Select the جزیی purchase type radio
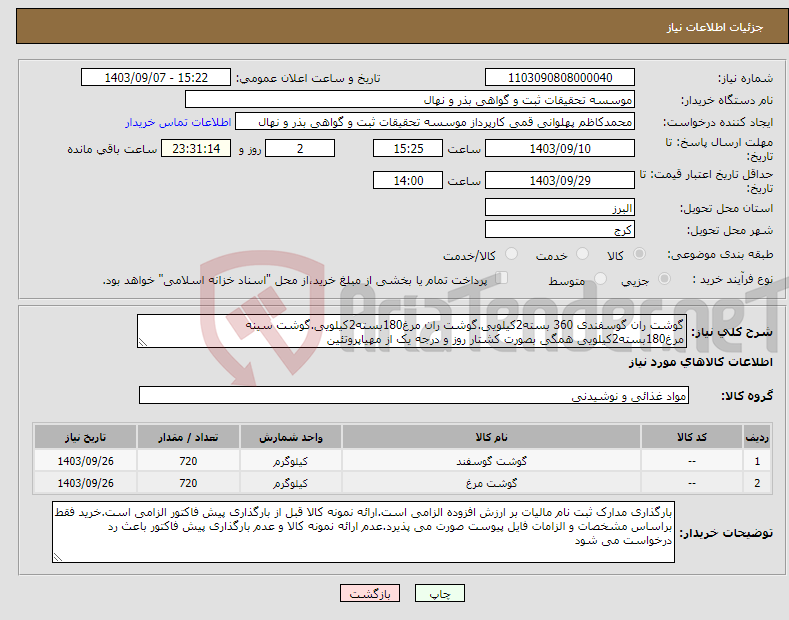The height and width of the screenshot is (620, 789). coord(664,278)
